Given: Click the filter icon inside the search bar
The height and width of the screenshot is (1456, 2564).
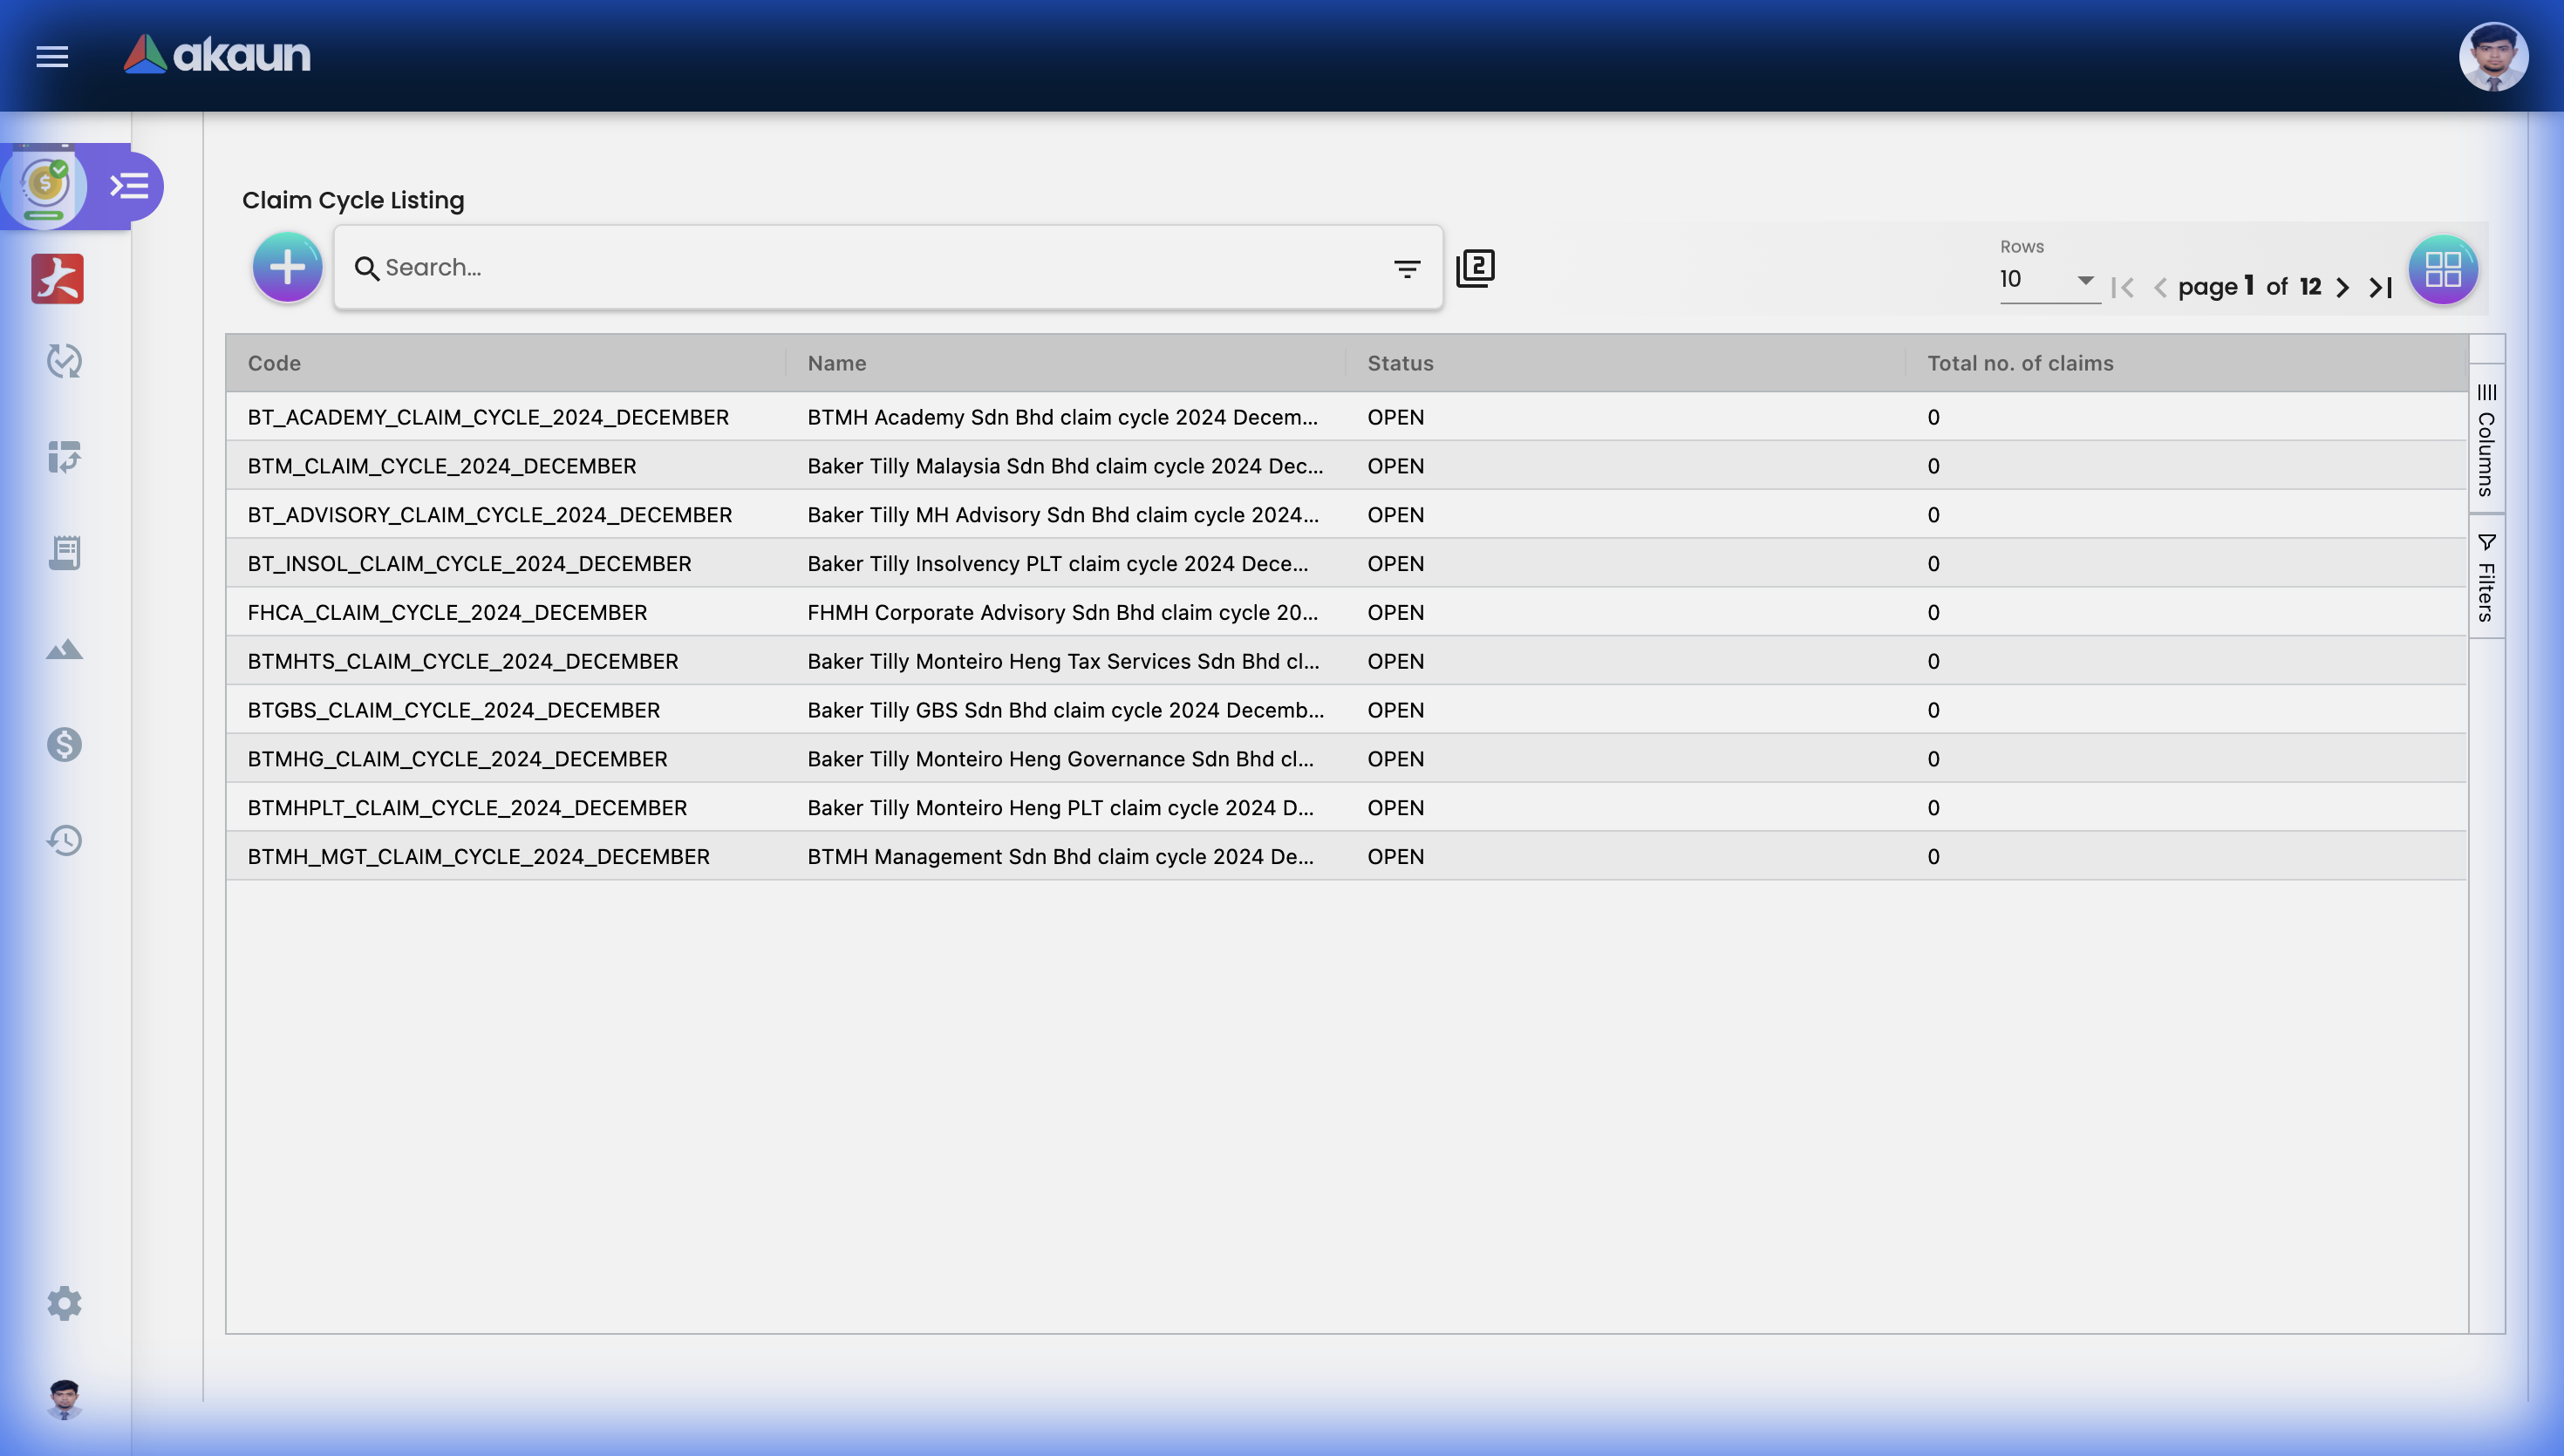Looking at the screenshot, I should click(1406, 268).
